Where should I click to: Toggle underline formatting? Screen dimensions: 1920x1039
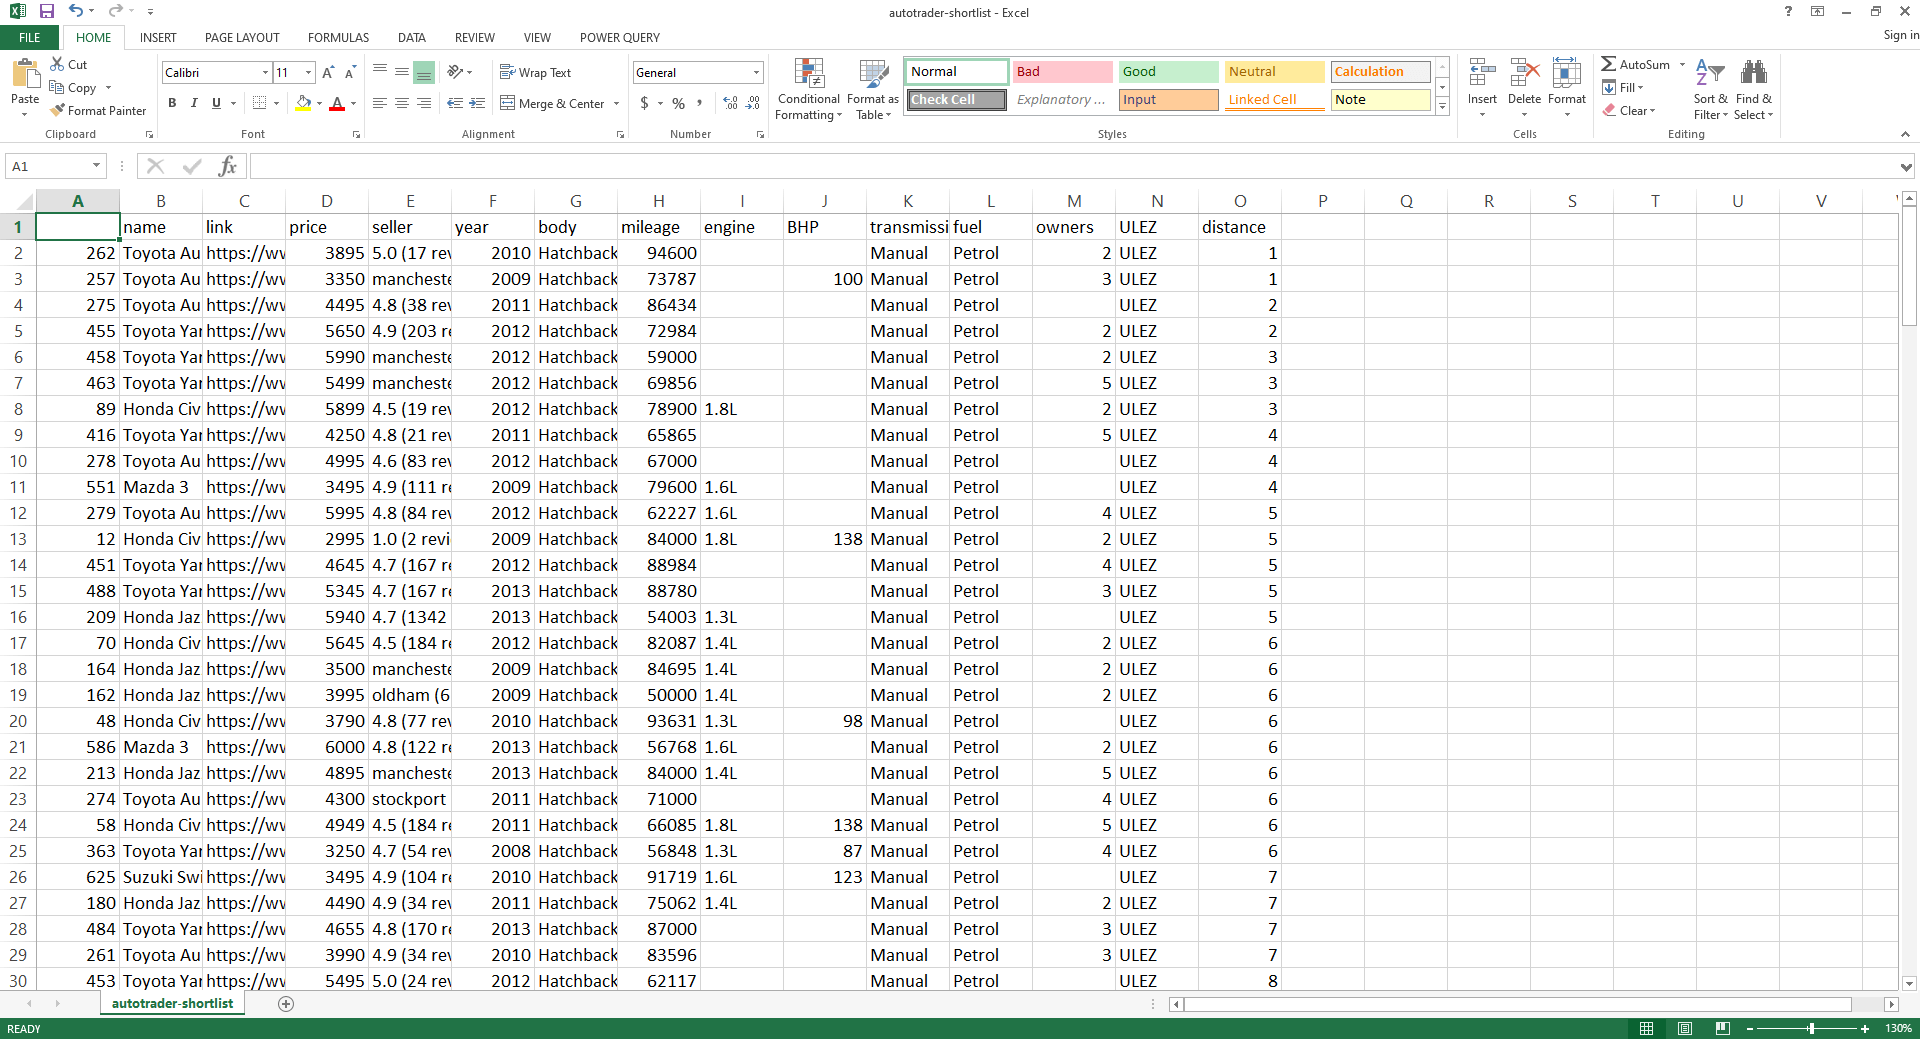click(214, 103)
